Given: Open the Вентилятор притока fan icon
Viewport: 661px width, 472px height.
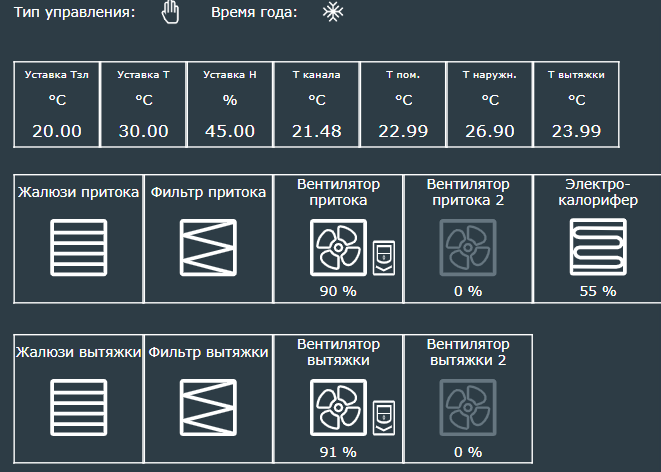Looking at the screenshot, I should coord(338,247).
